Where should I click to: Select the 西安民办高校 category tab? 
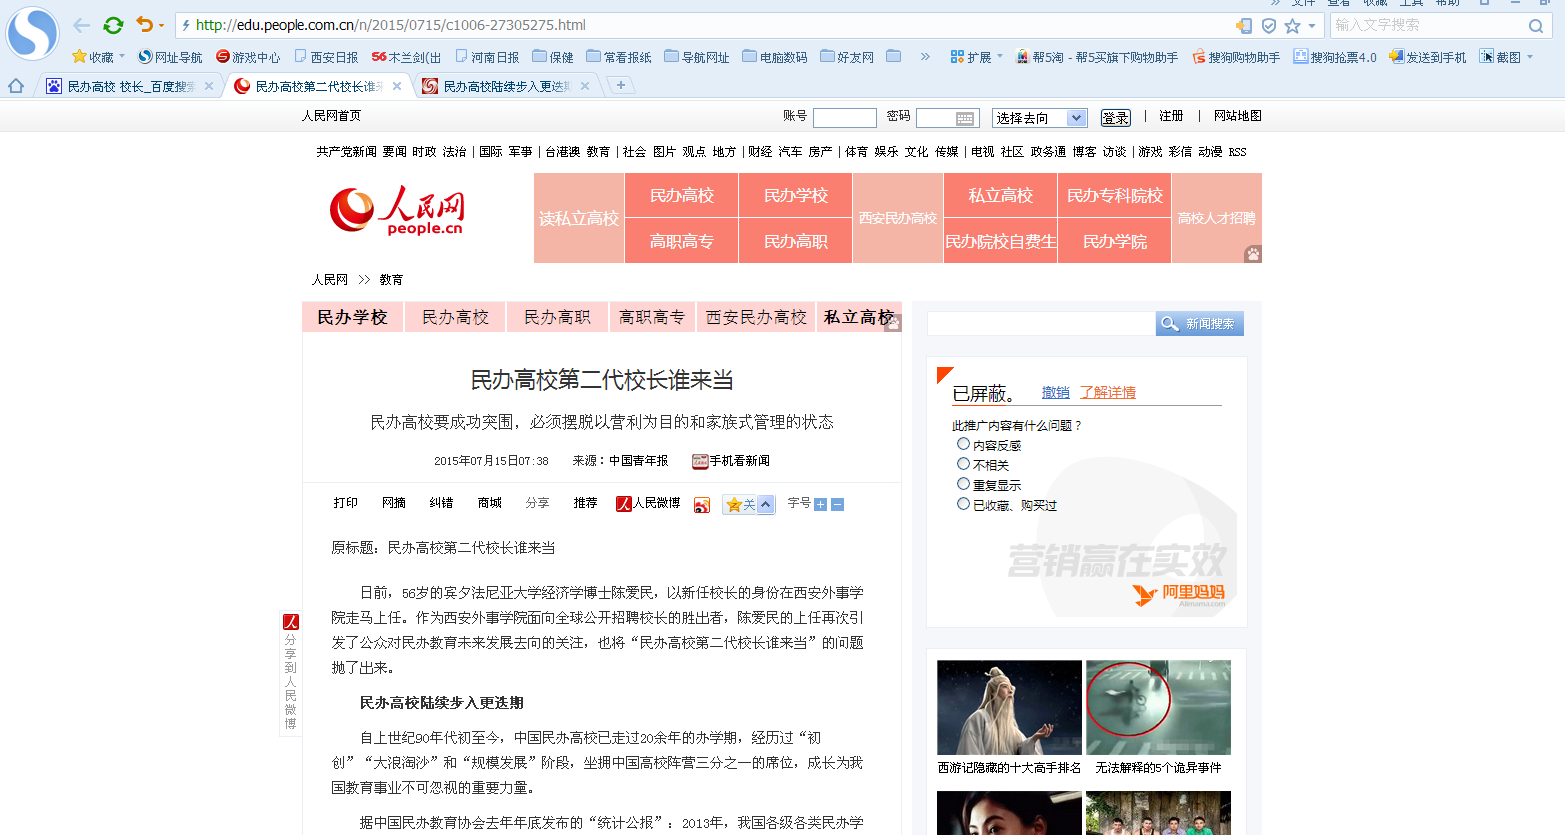pos(756,317)
